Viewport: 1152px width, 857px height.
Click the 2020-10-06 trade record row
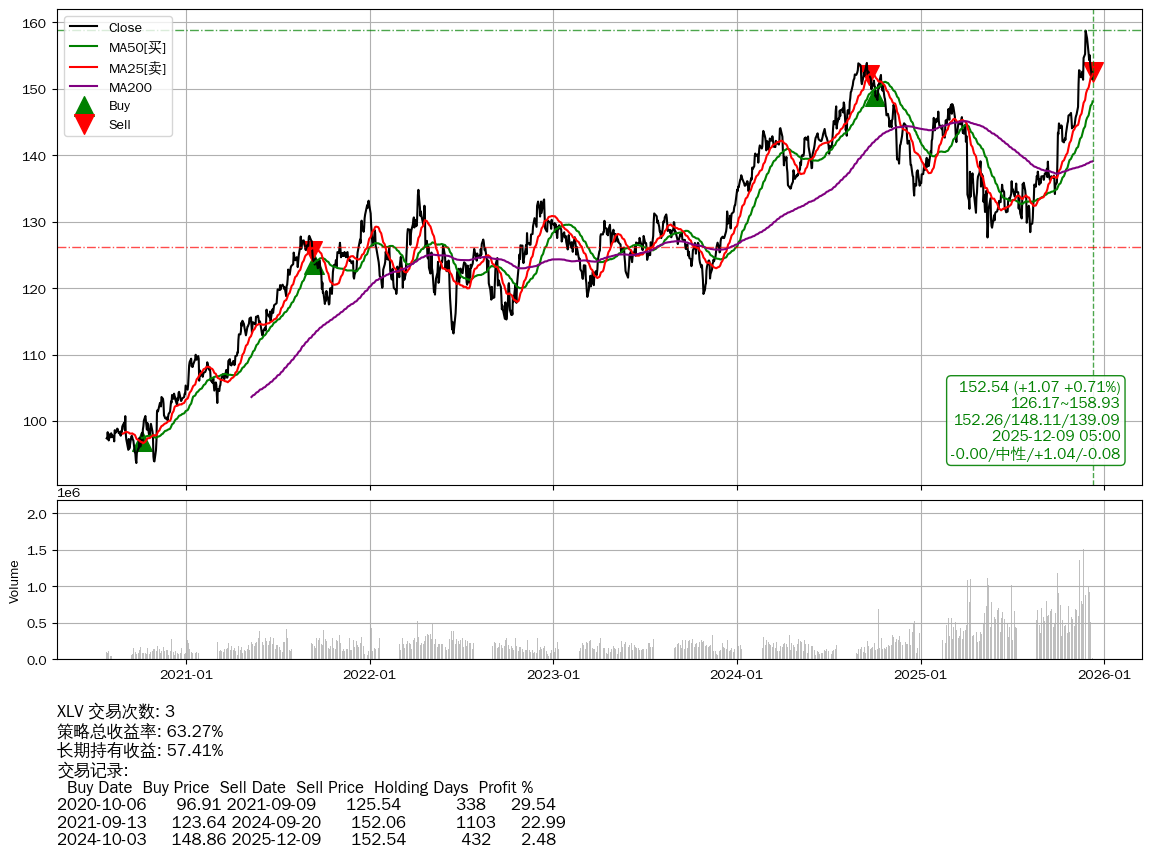(306, 804)
